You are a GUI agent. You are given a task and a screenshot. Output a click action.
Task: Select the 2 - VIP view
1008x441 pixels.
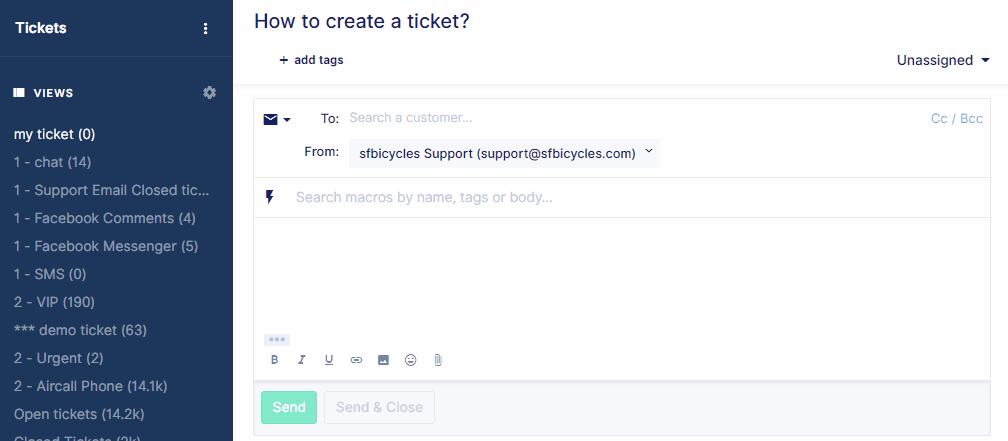click(x=55, y=302)
